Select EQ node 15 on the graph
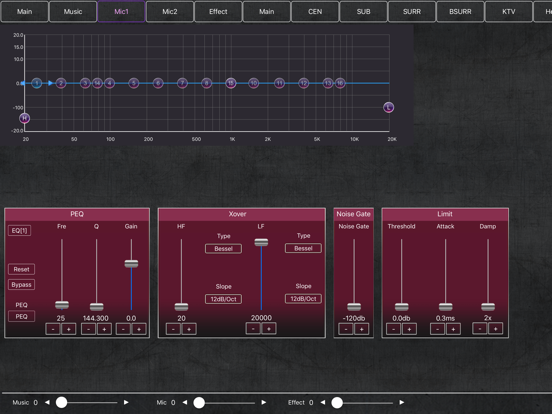This screenshot has width=552, height=414. (x=231, y=83)
